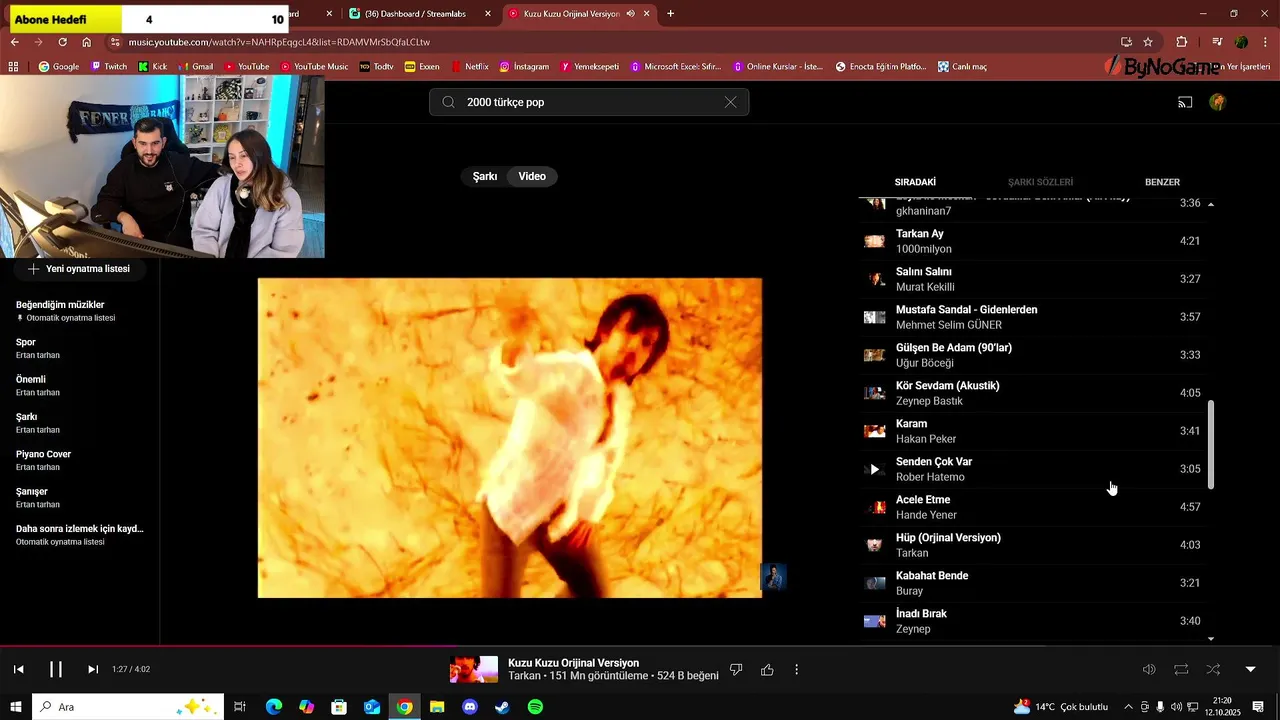Click play icon on Senden Çok Var
This screenshot has width=1280, height=720.
coord(875,469)
